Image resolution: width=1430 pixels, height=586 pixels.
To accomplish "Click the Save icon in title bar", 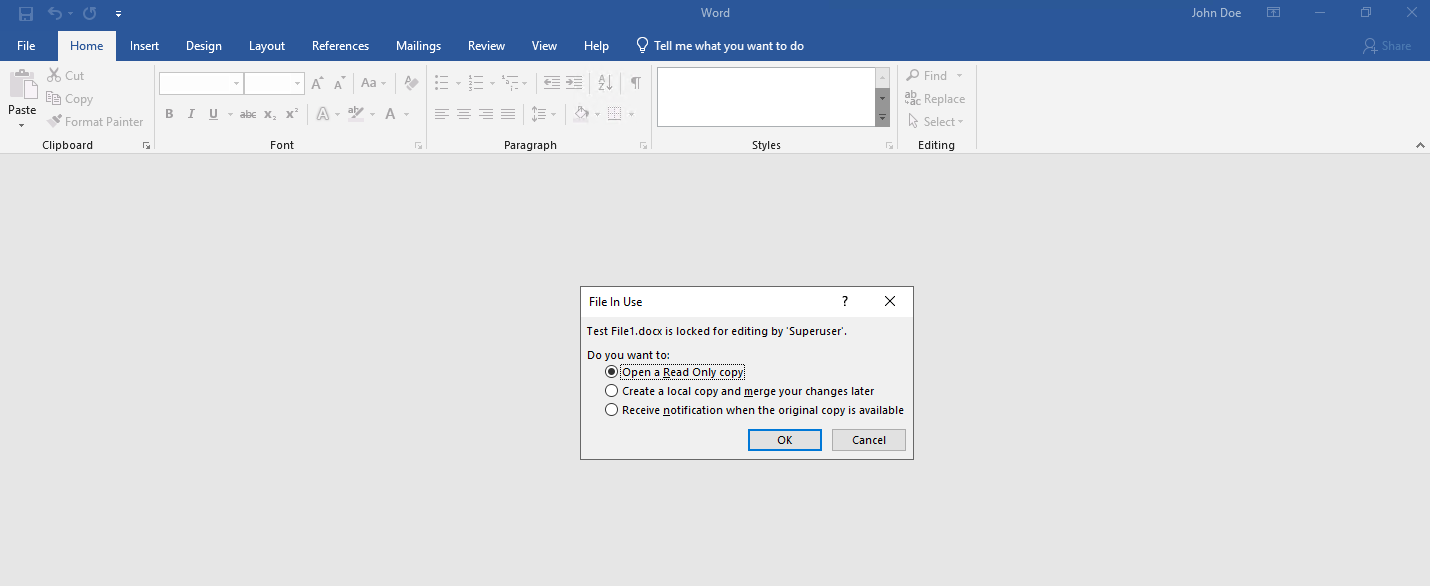I will (26, 14).
